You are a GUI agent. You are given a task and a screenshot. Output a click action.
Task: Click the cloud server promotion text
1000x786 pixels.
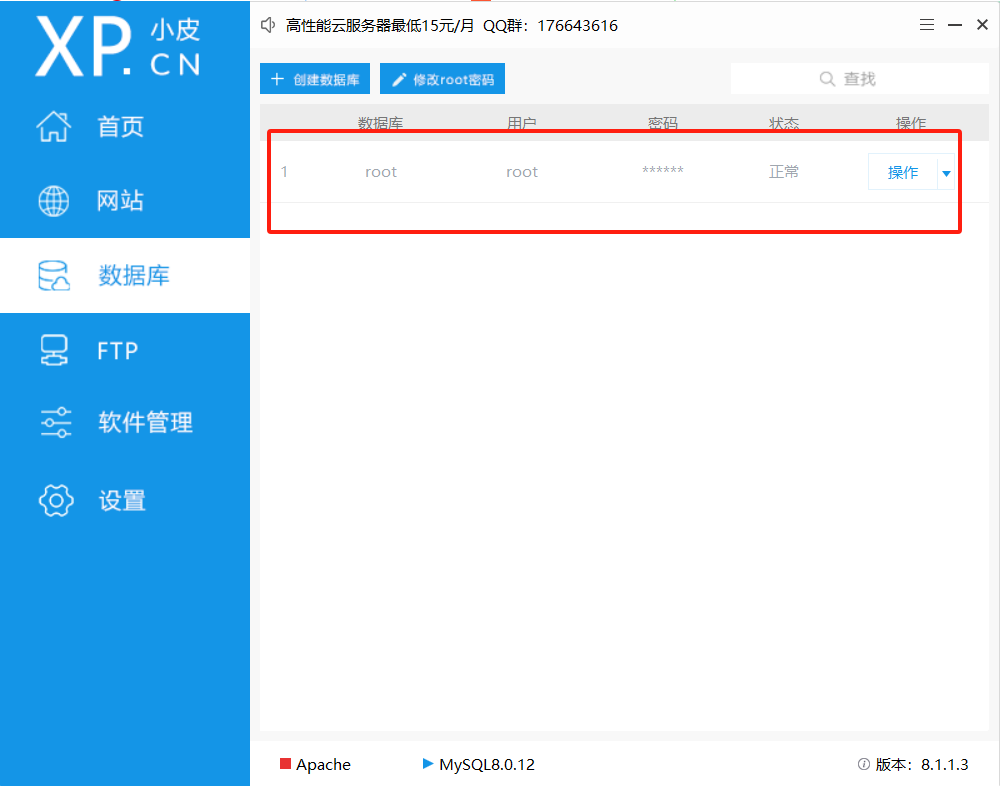click(452, 26)
